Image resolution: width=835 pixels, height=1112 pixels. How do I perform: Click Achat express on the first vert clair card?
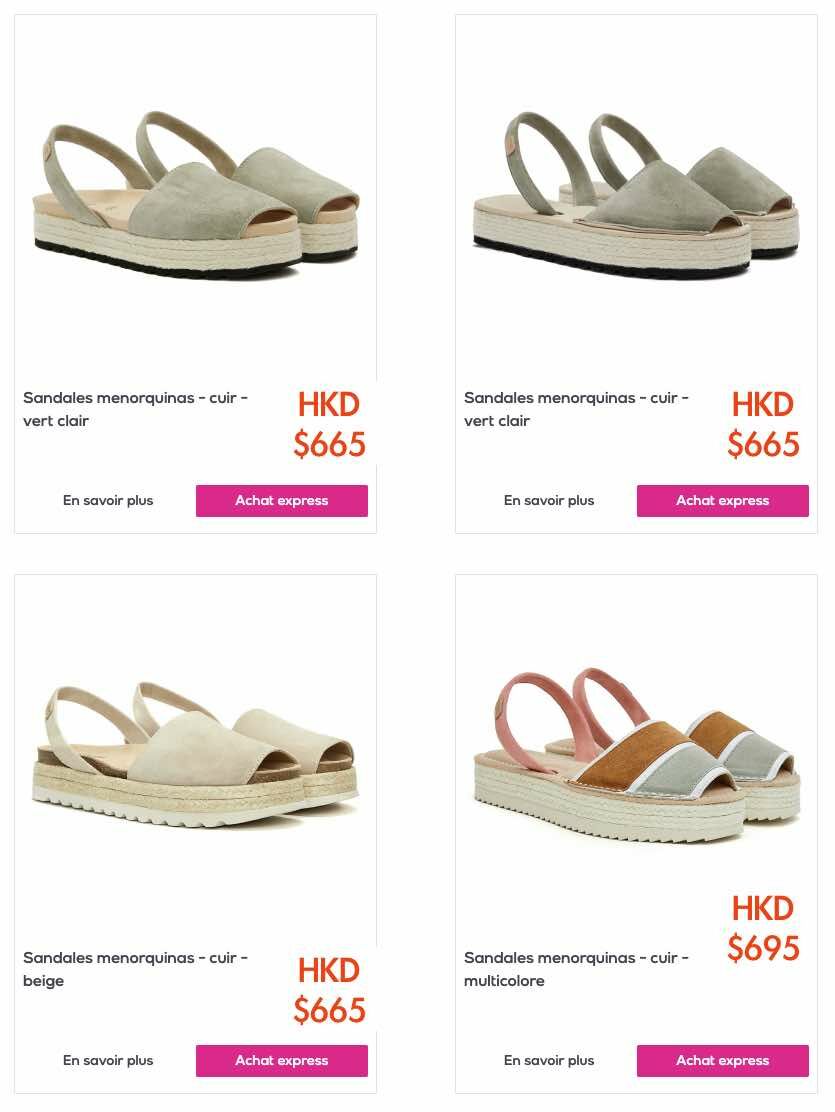click(x=282, y=501)
